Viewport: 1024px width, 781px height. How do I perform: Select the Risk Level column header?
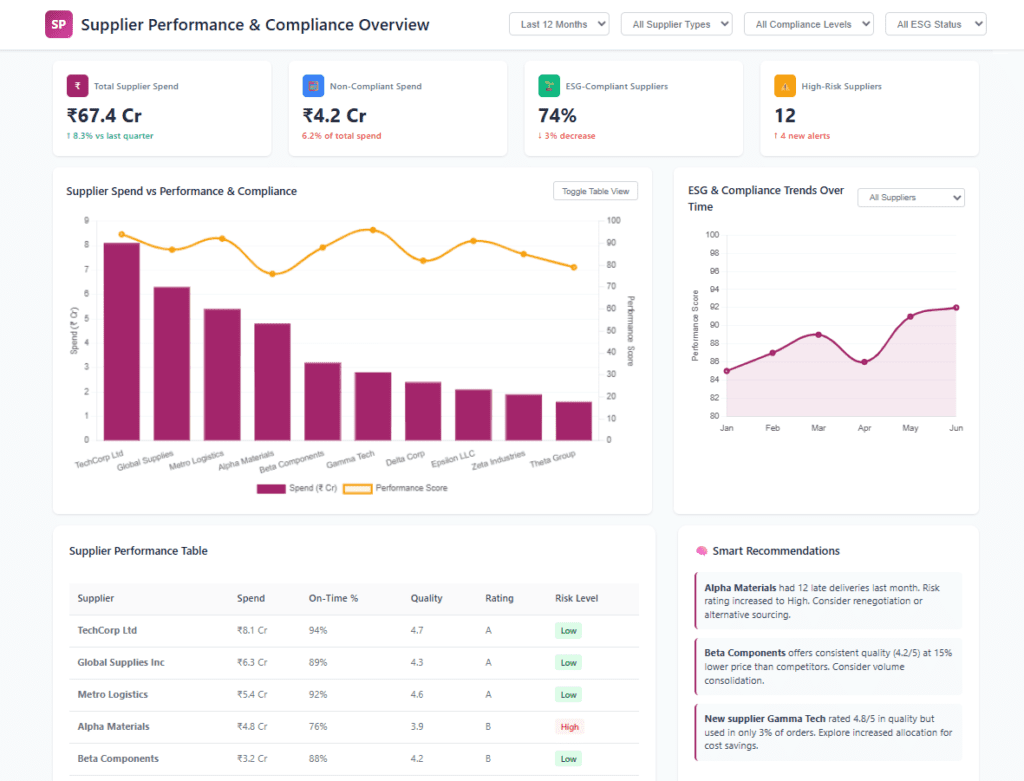coord(577,598)
